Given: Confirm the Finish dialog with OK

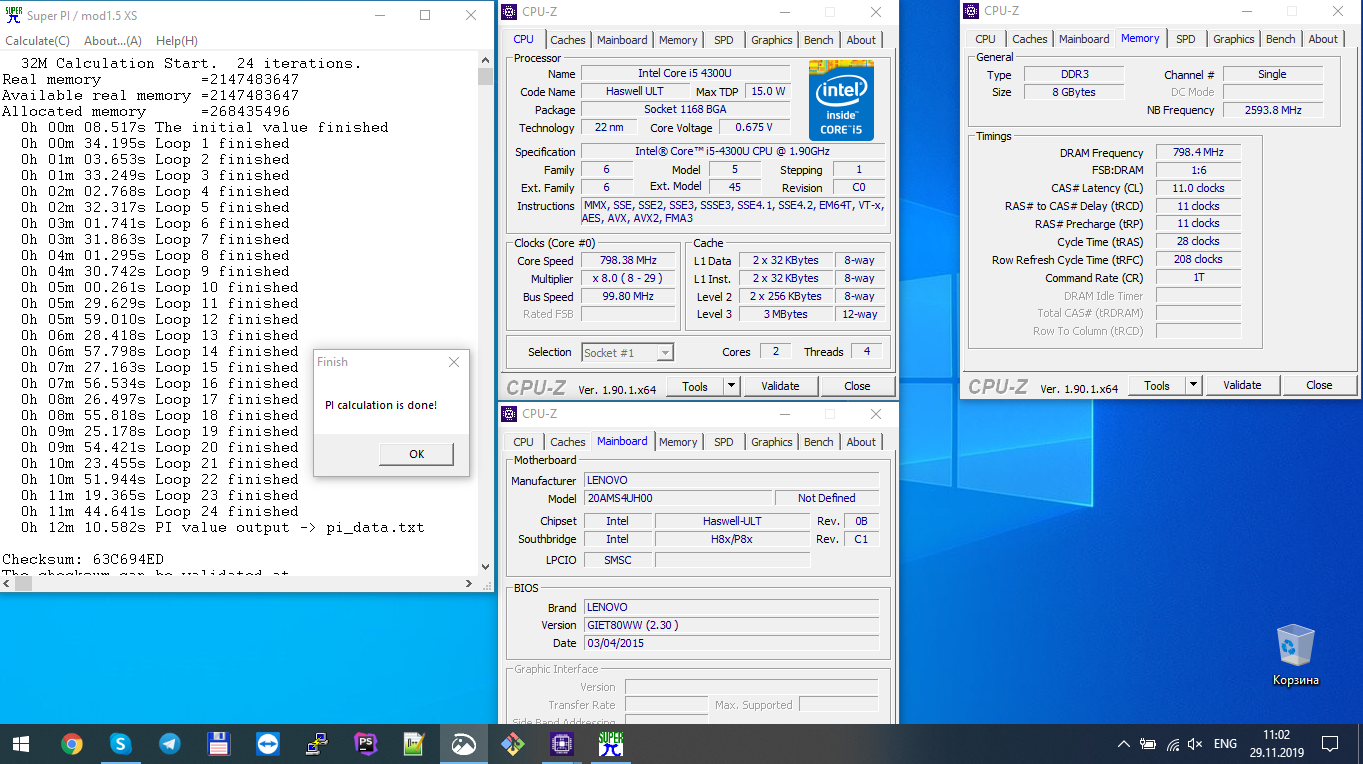Looking at the screenshot, I should 417,454.
